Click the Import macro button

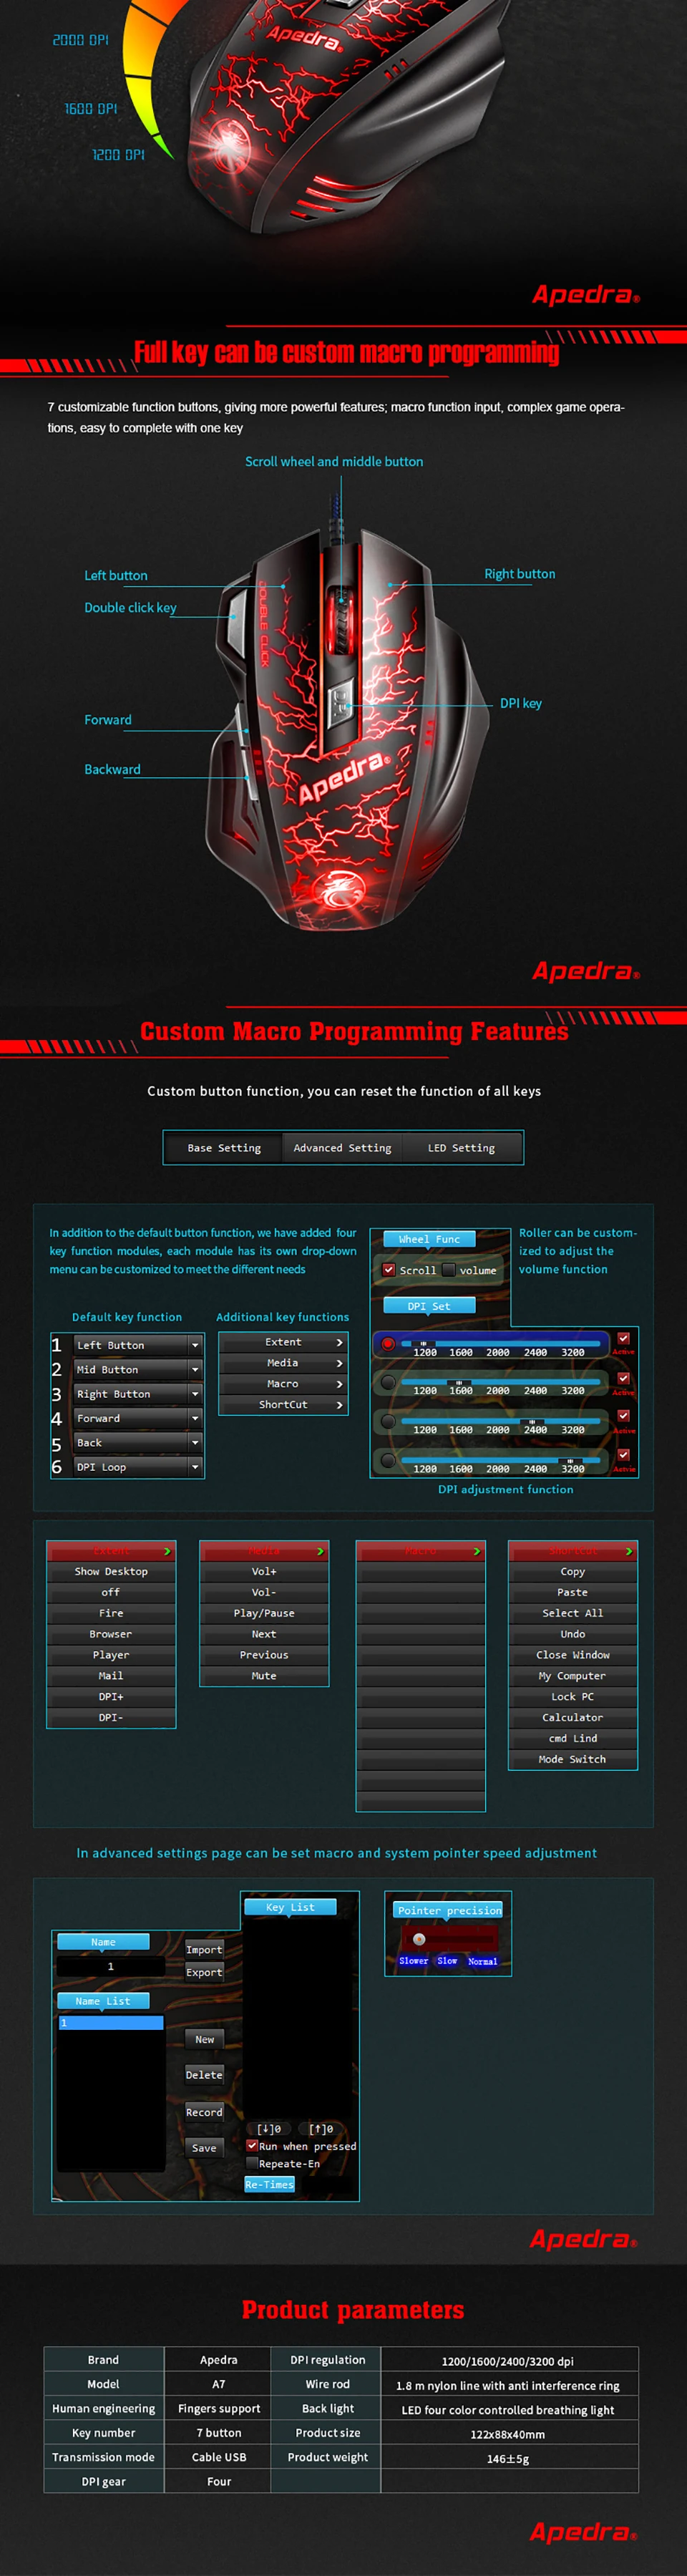(204, 1949)
